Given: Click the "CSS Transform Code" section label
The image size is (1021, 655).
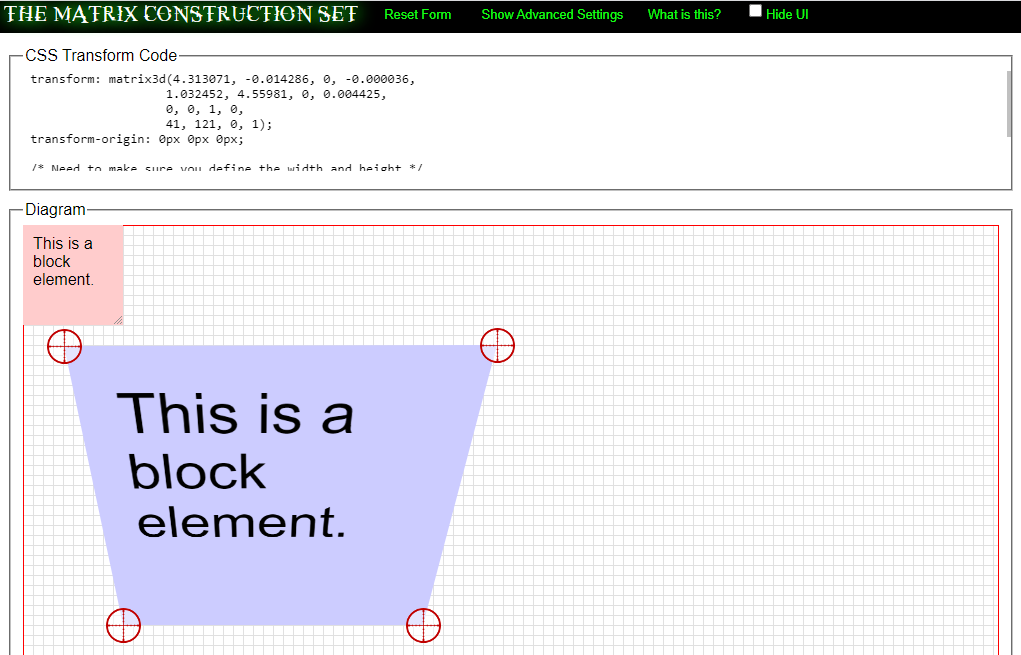Looking at the screenshot, I should coord(101,56).
